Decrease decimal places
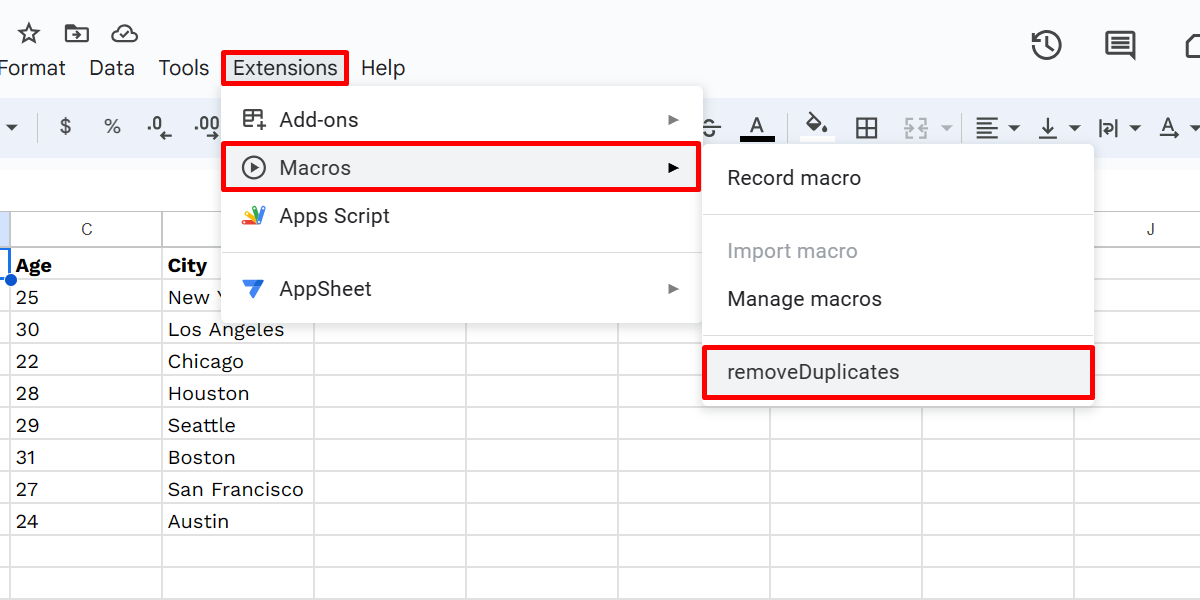 pyautogui.click(x=158, y=127)
